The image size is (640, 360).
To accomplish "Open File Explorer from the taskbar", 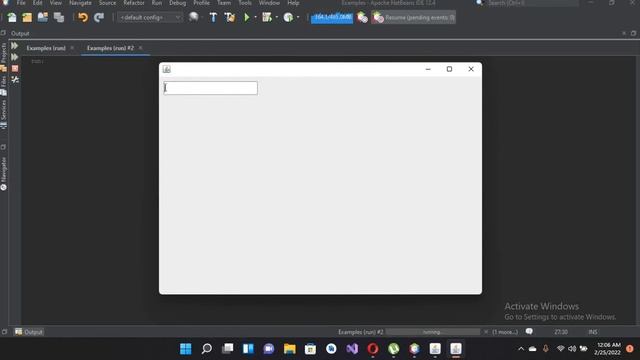I will click(x=290, y=349).
